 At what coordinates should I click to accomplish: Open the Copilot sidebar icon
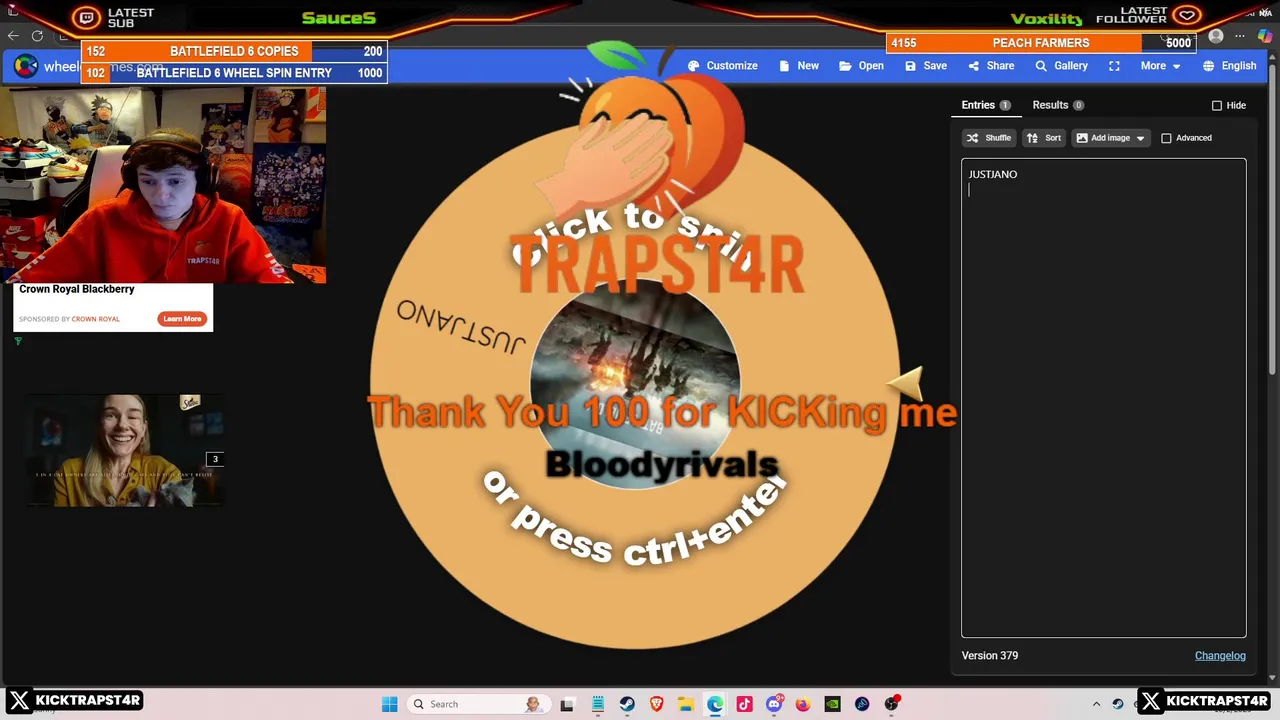[x=1264, y=36]
